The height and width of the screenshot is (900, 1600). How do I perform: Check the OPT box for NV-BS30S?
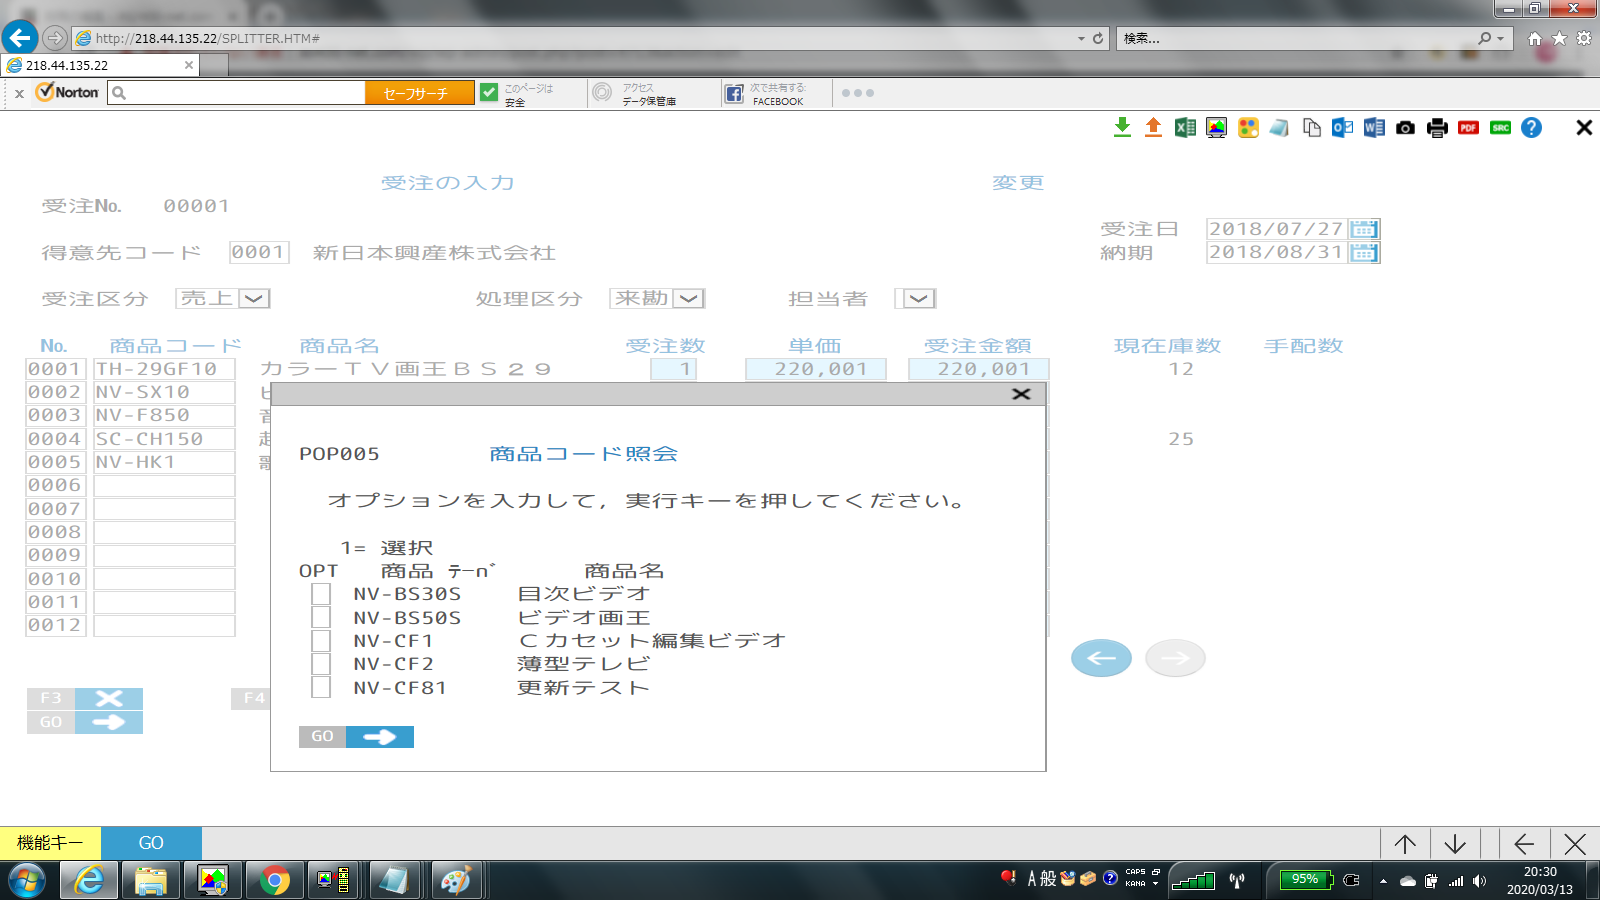pos(321,594)
